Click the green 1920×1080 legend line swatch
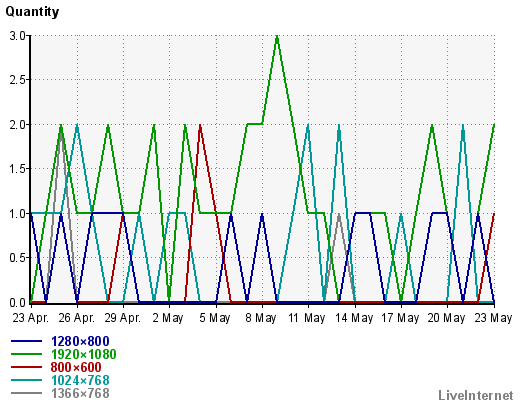The height and width of the screenshot is (405, 520). (27, 354)
